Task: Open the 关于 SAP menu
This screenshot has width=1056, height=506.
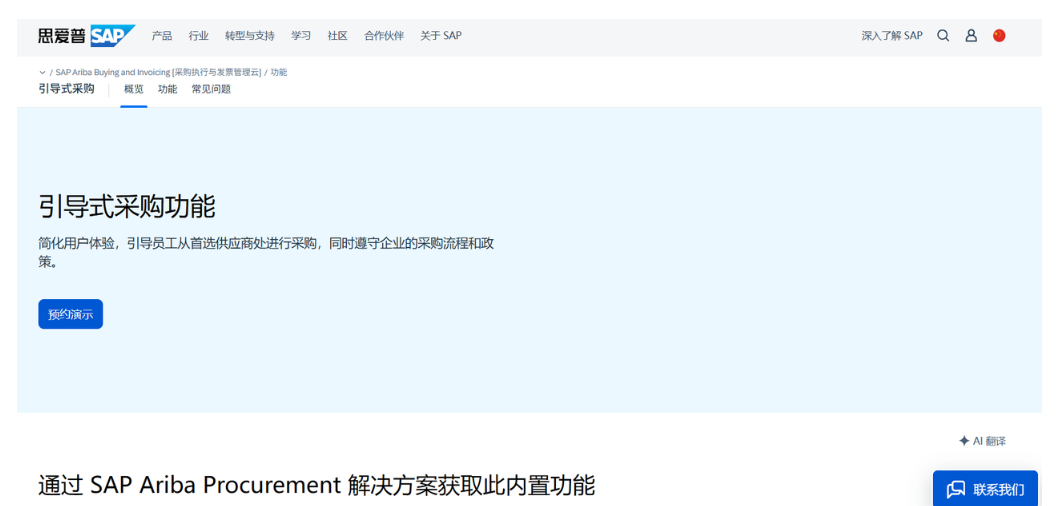Action: point(441,36)
